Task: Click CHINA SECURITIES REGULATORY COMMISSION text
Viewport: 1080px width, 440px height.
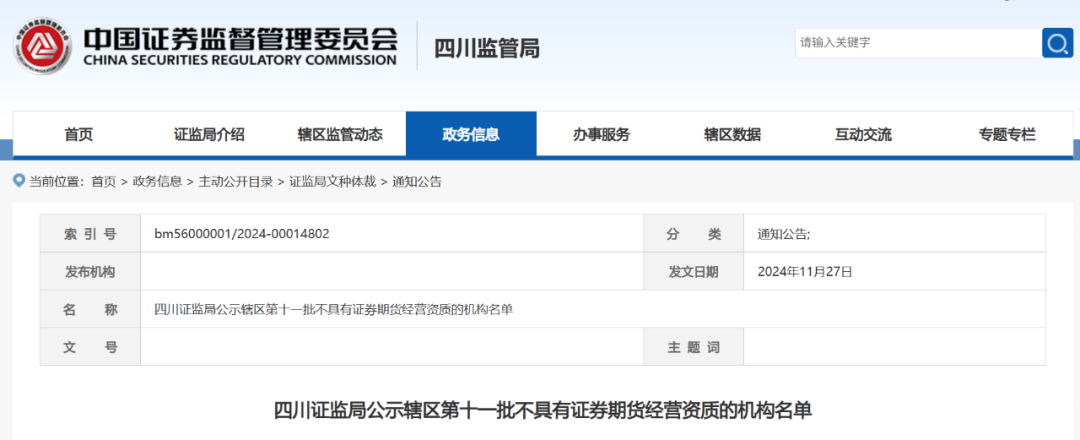Action: click(x=240, y=60)
